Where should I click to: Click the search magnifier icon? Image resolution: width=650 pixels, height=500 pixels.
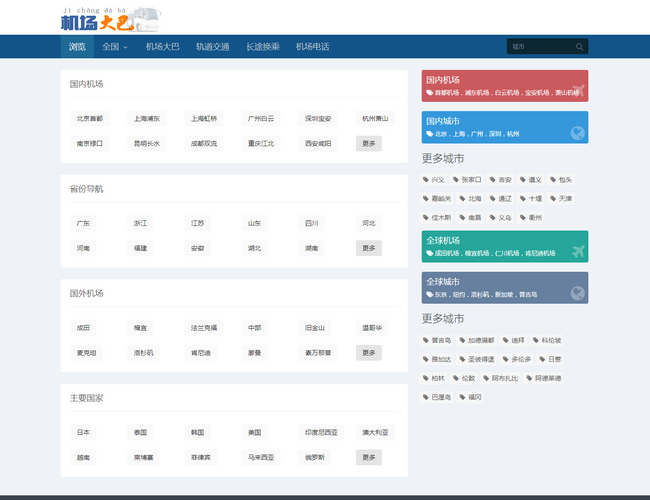click(579, 47)
